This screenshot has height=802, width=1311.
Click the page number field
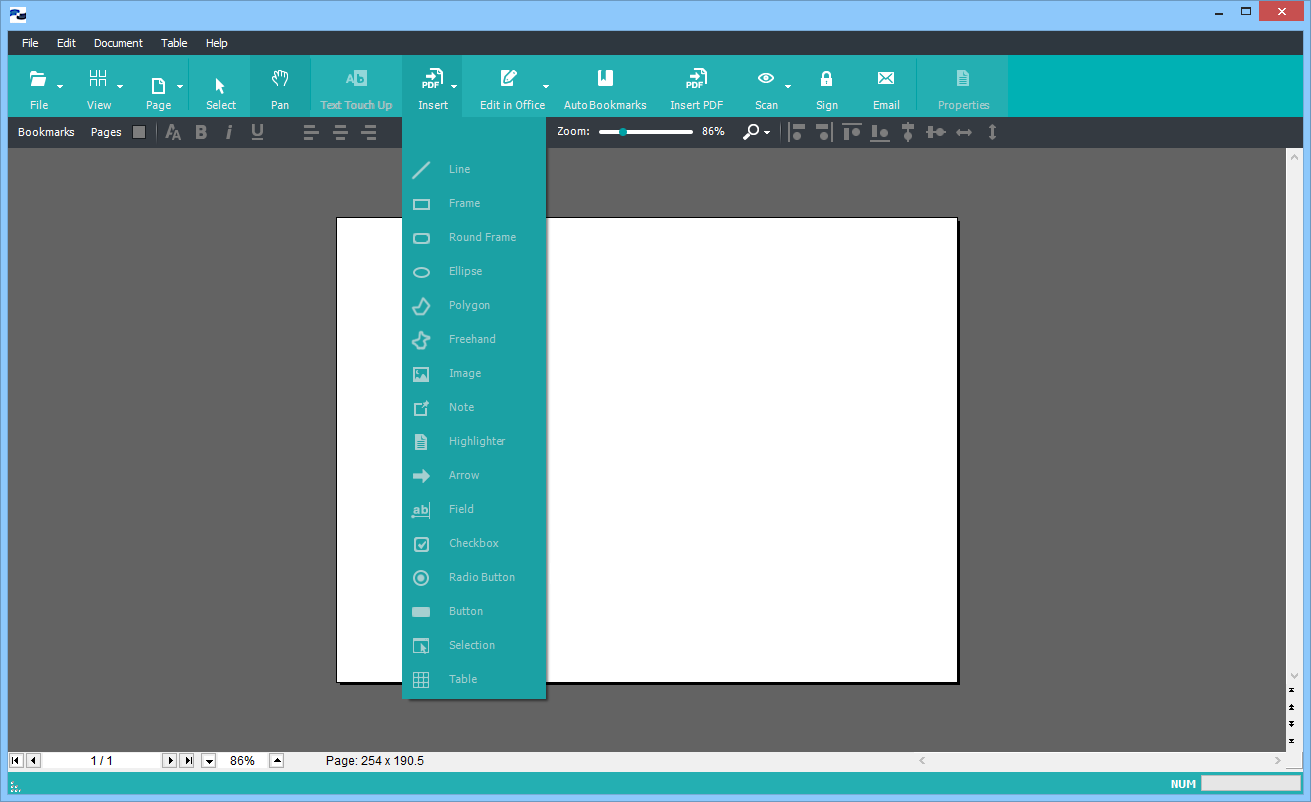click(x=101, y=761)
